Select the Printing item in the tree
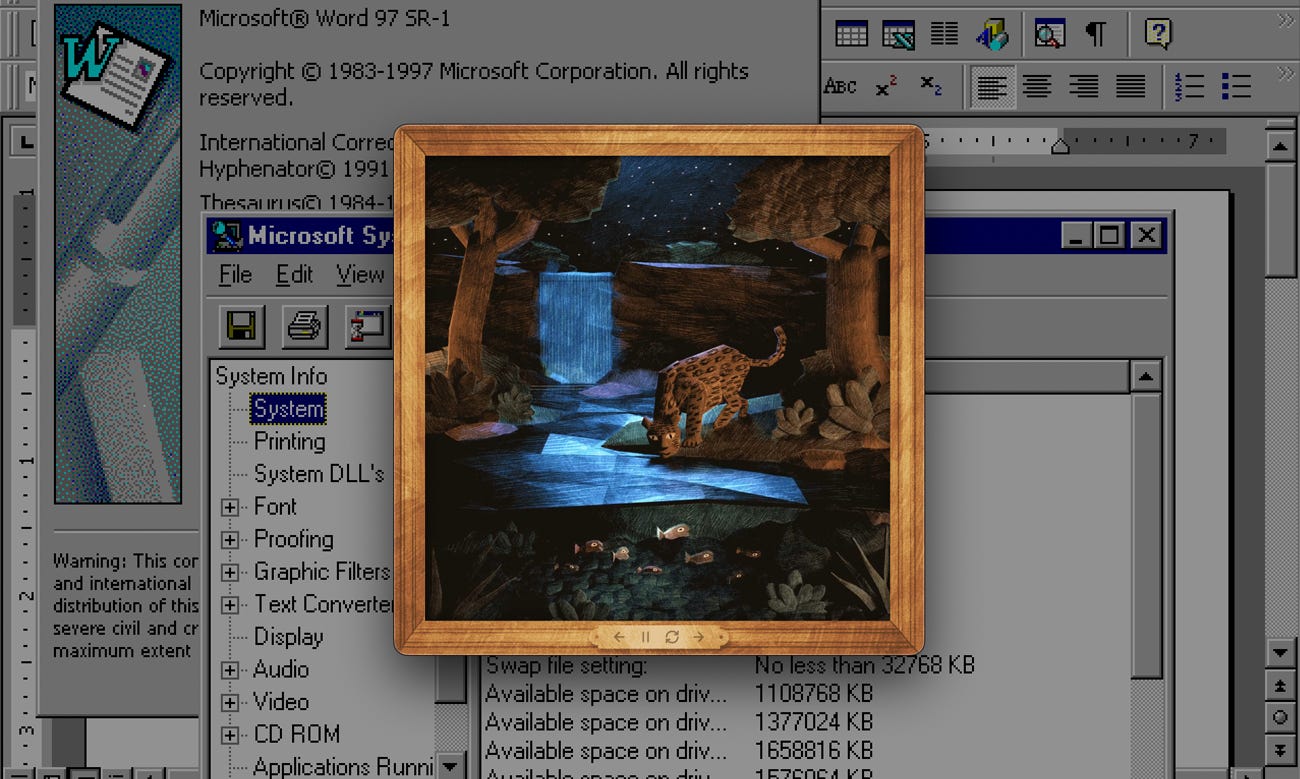 [289, 441]
